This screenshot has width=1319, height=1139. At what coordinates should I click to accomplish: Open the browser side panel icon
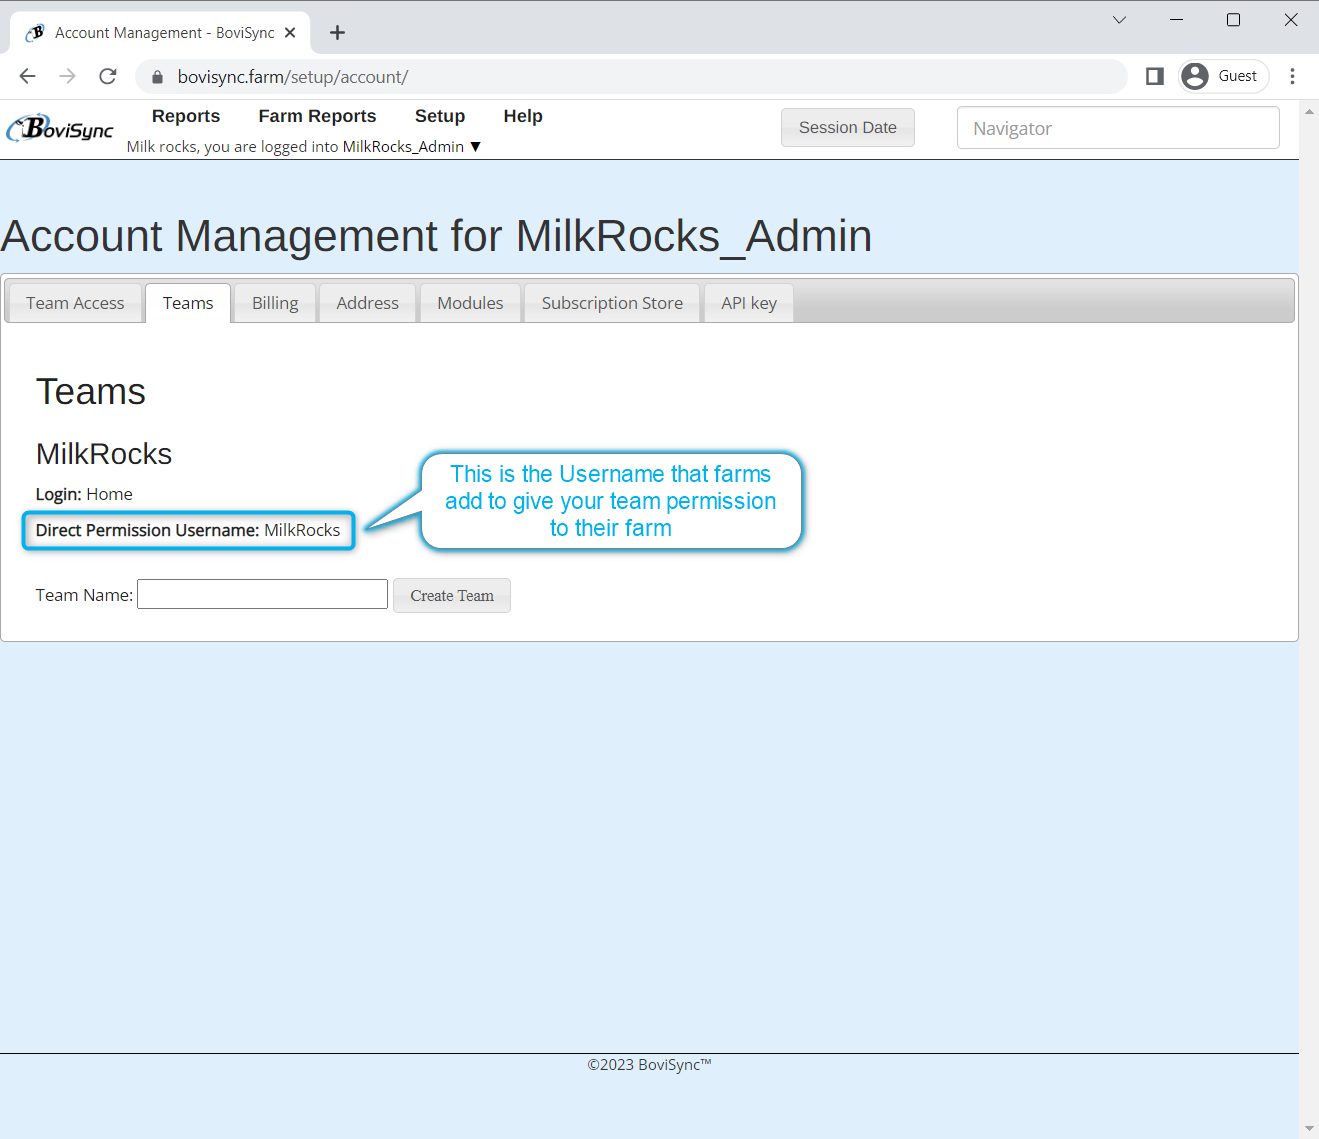click(x=1154, y=76)
